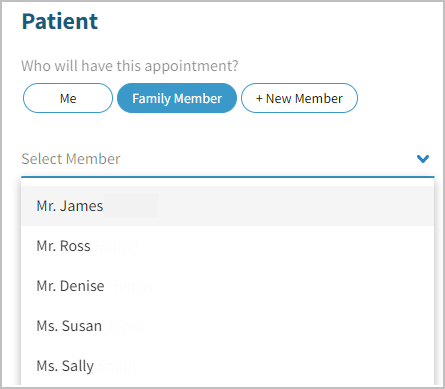
Task: Click the blue underline of Select Member
Action: (x=228, y=177)
